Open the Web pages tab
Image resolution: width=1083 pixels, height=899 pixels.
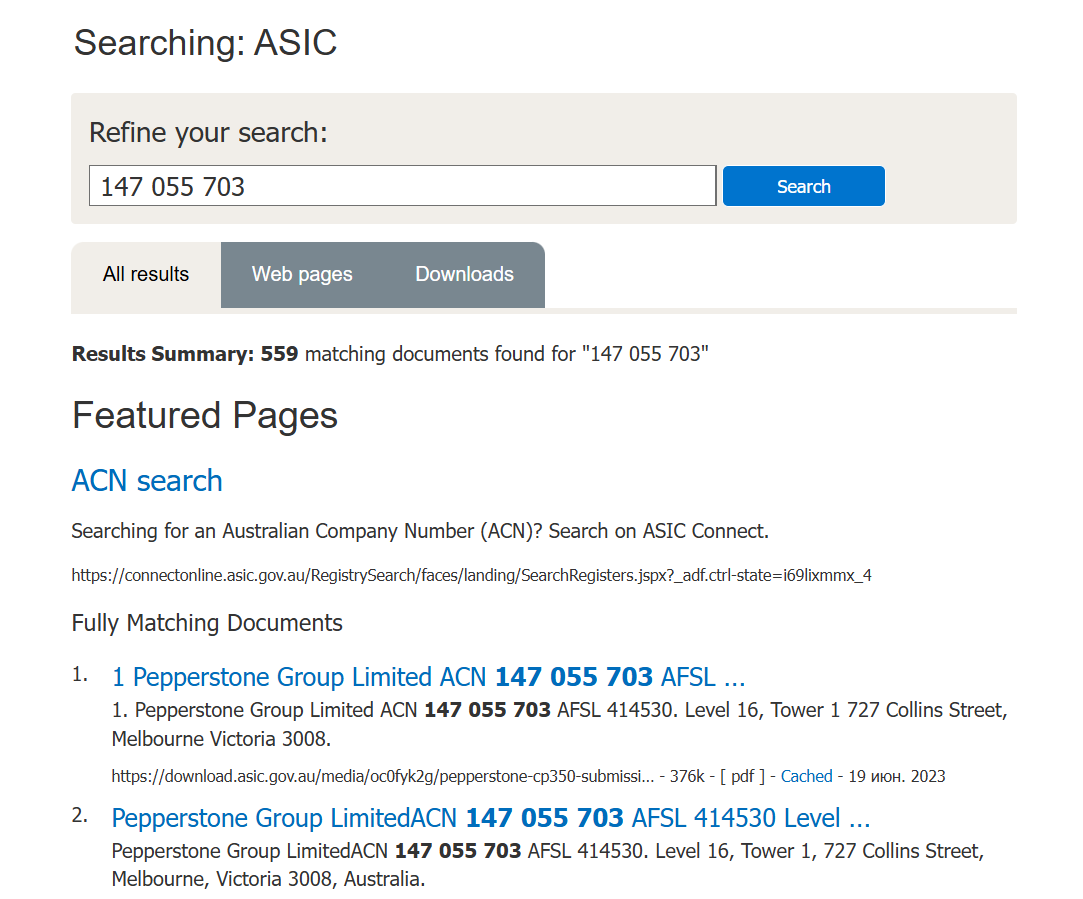[x=302, y=274]
